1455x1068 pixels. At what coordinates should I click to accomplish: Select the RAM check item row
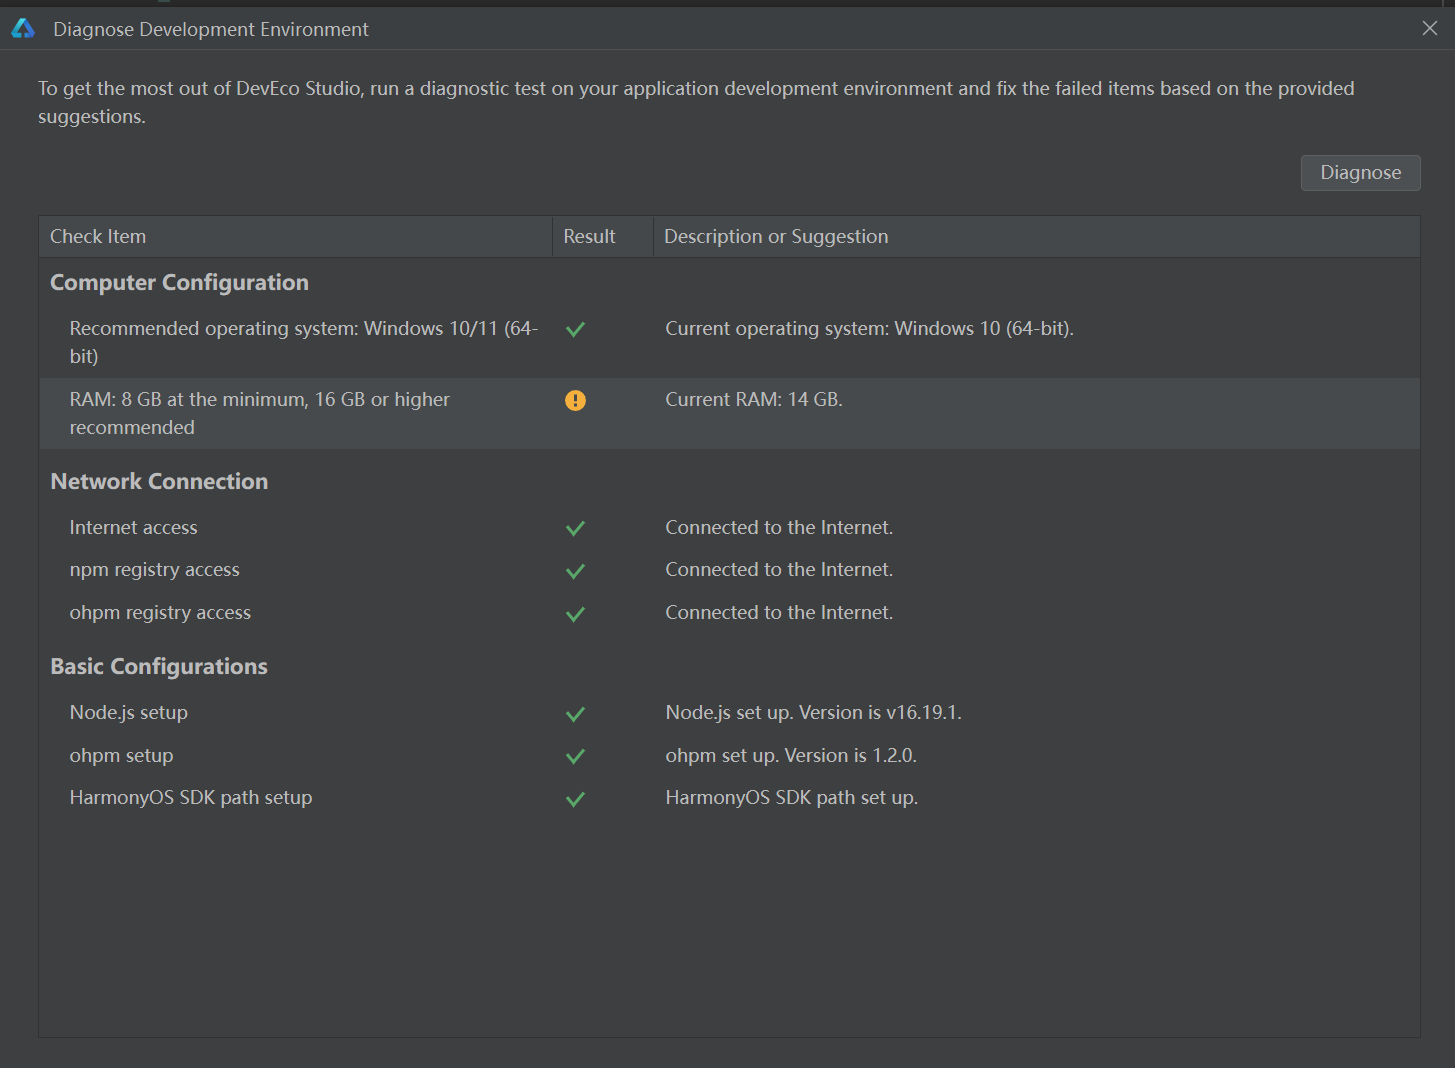click(x=729, y=413)
